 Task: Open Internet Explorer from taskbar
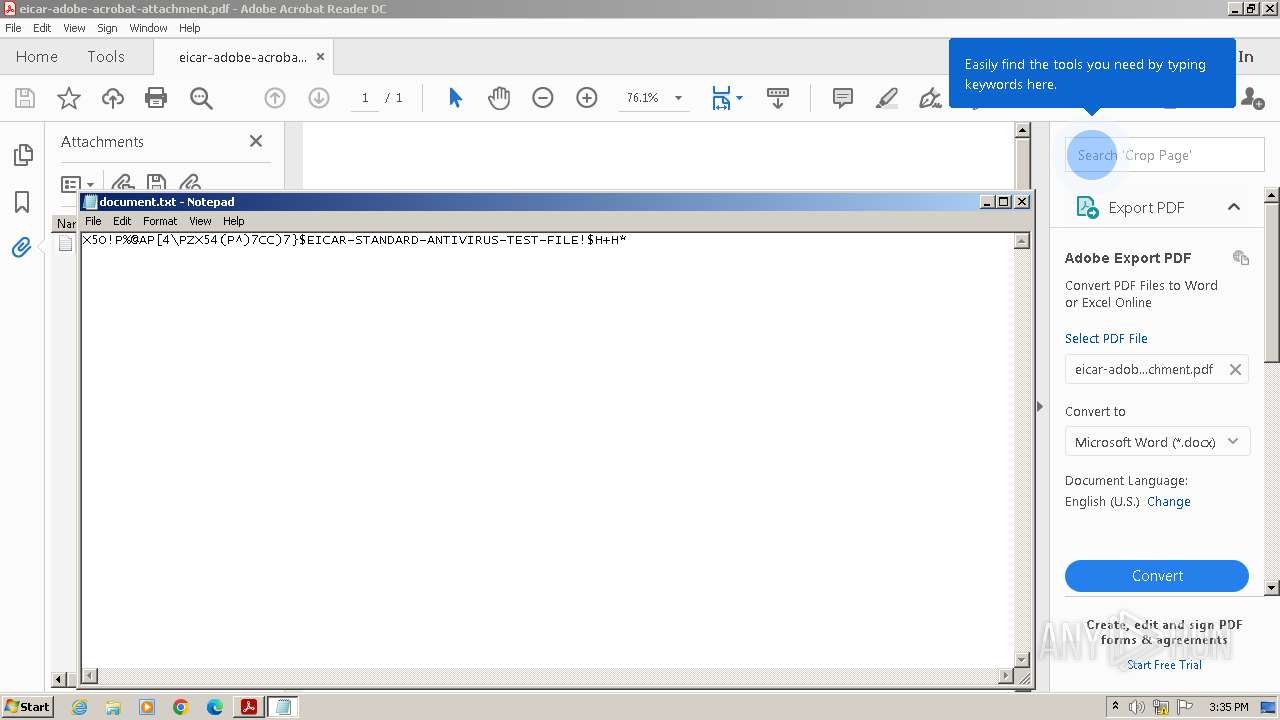79,707
